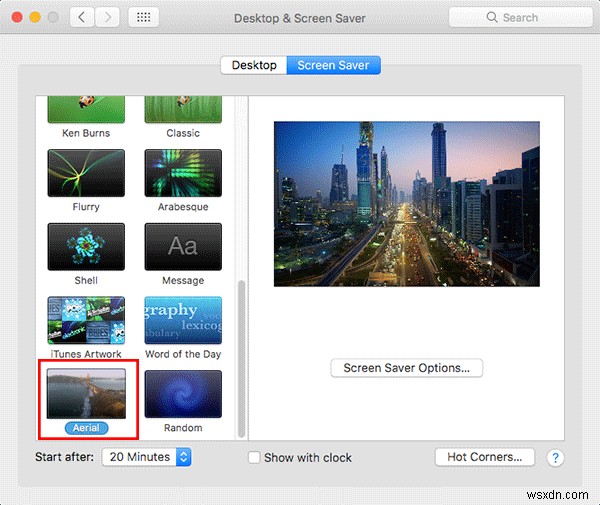This screenshot has width=600, height=505.
Task: Pick the Shell screen saver thumbnail
Action: point(86,247)
